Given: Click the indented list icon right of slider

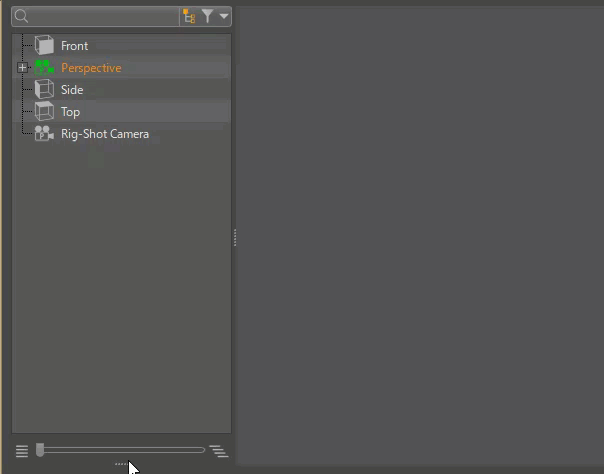Looking at the screenshot, I should click(x=219, y=451).
